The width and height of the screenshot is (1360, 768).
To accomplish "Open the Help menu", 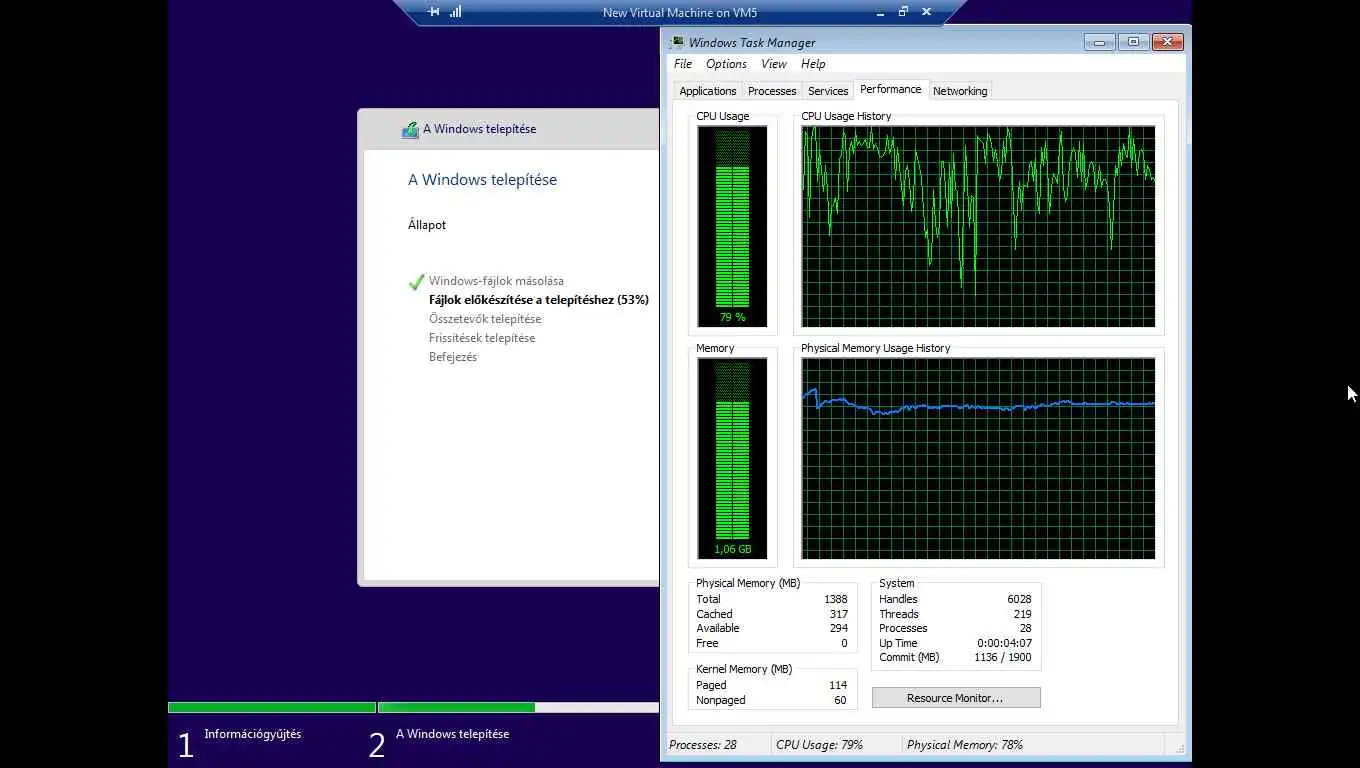I will click(x=813, y=64).
